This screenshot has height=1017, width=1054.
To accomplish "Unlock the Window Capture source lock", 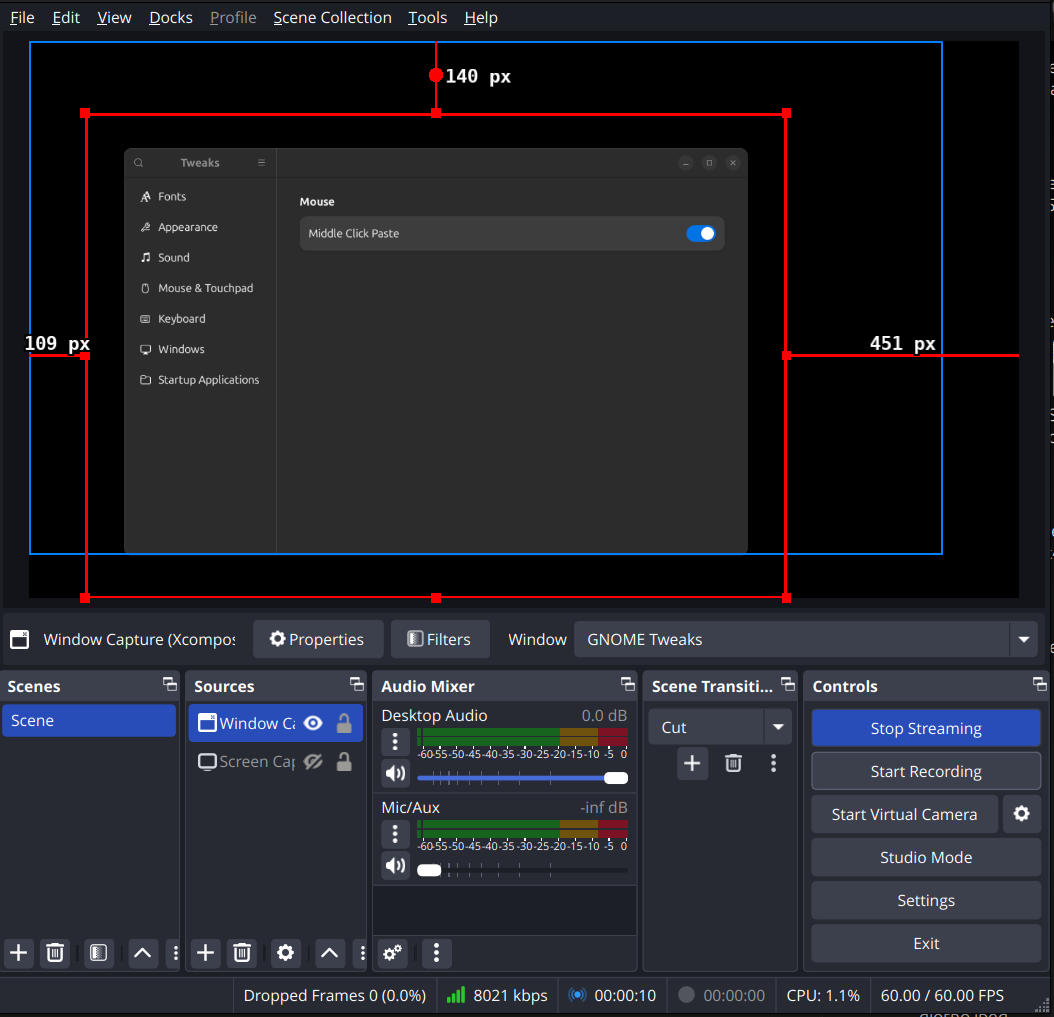I will point(344,723).
